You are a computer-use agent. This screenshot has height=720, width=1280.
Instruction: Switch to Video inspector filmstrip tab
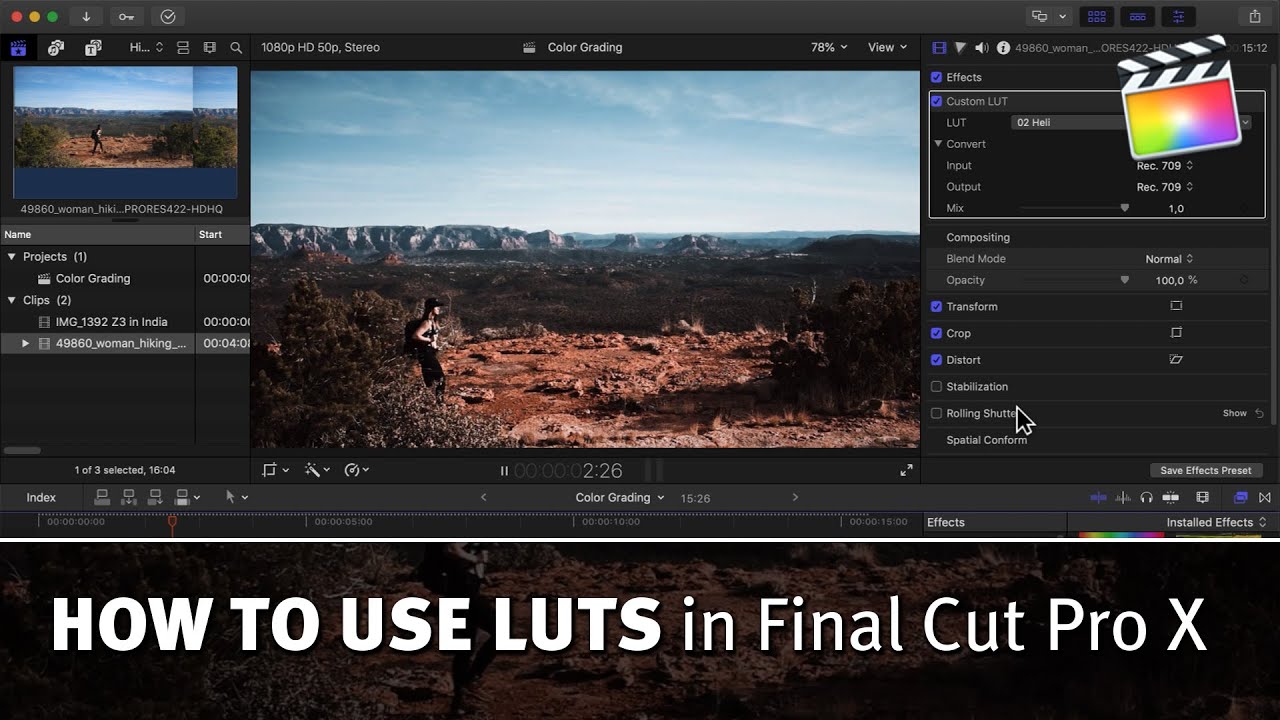939,47
